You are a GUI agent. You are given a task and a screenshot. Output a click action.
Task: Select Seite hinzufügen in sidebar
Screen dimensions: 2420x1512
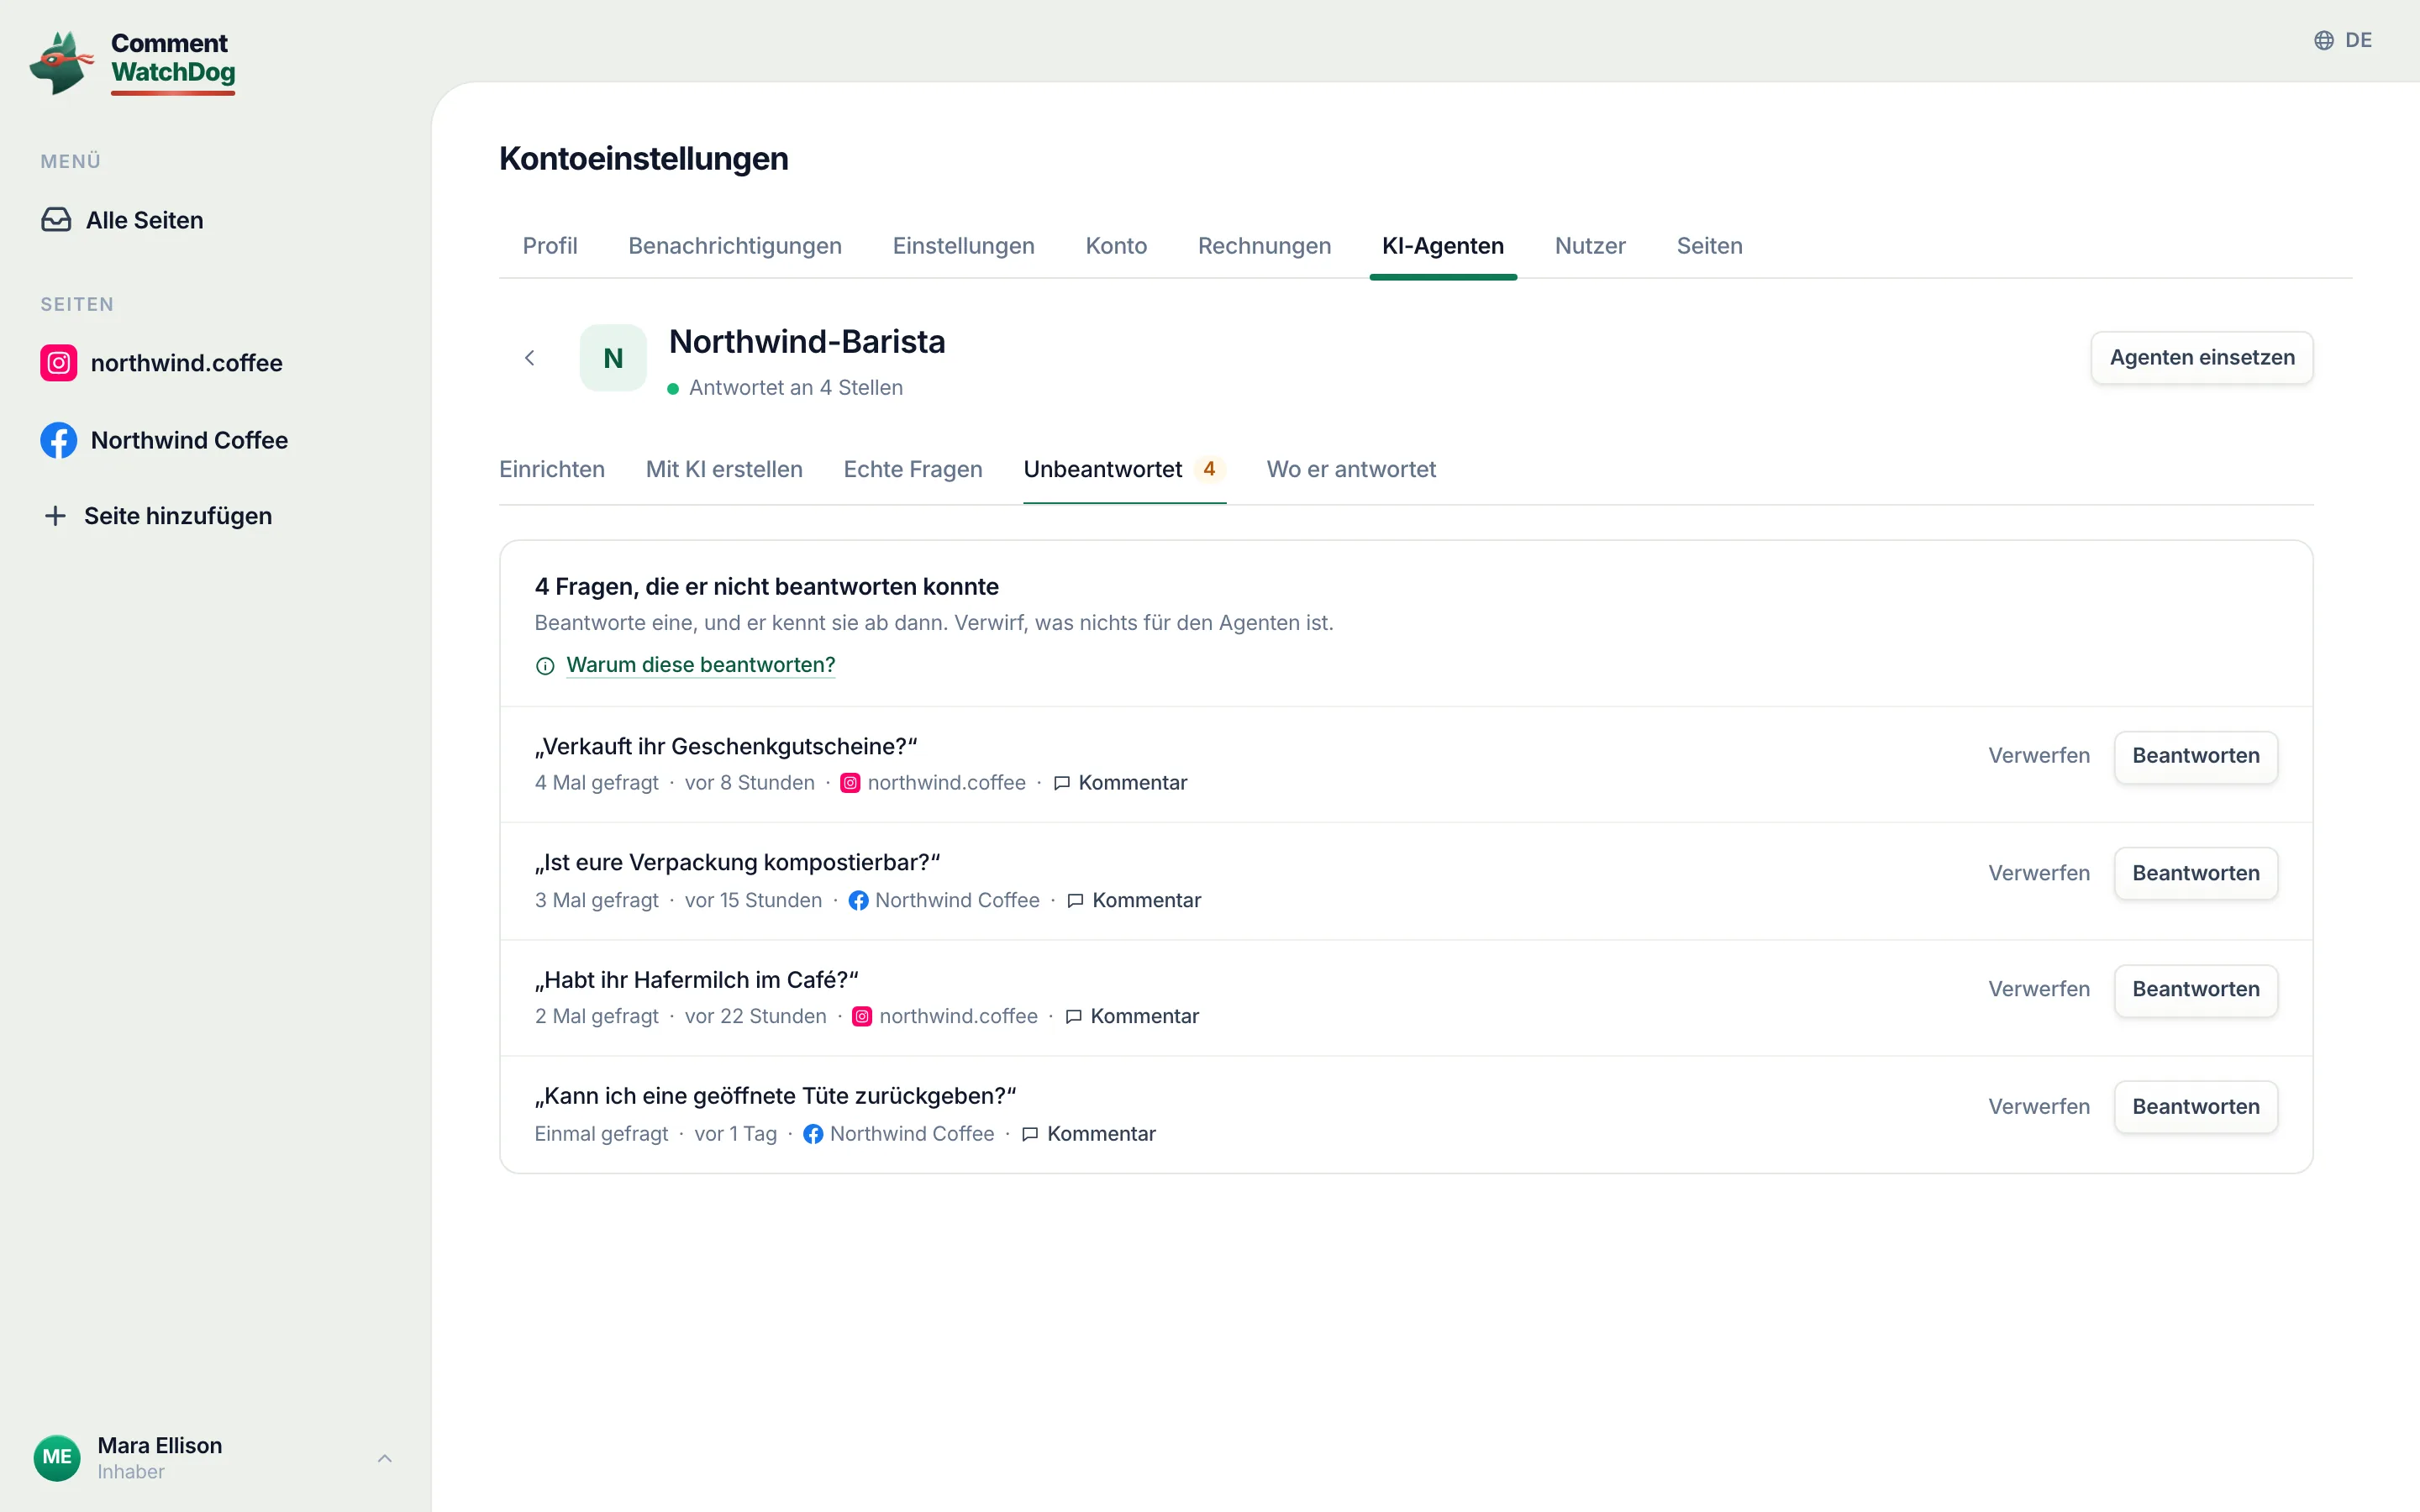(x=157, y=516)
